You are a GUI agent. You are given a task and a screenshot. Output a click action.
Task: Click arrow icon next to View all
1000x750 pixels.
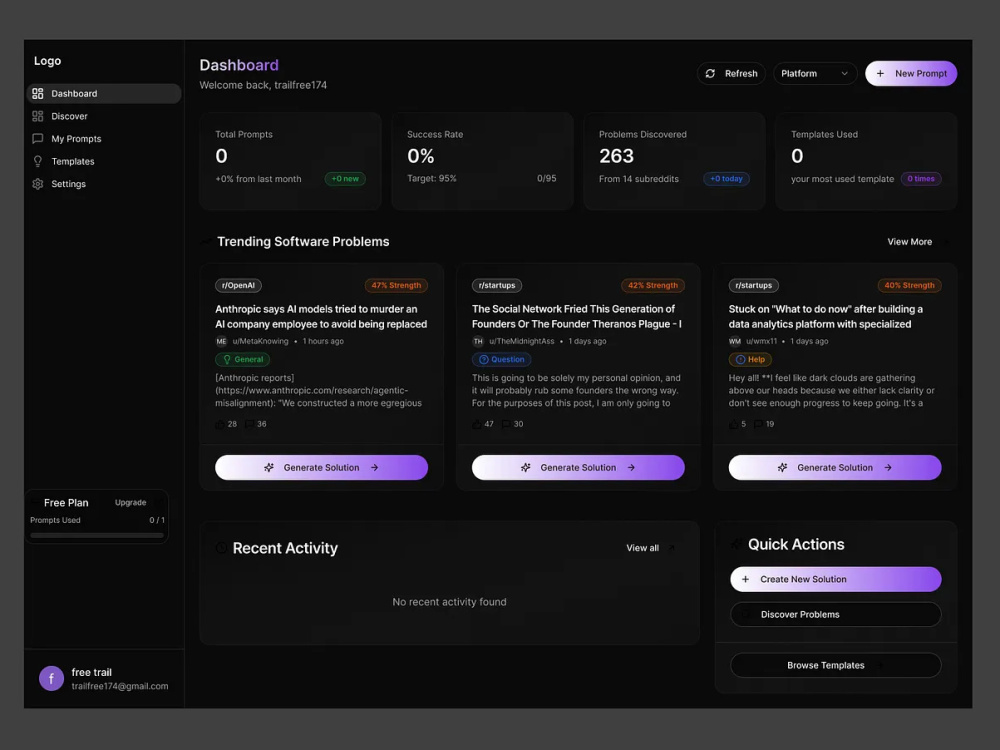pyautogui.click(x=671, y=548)
